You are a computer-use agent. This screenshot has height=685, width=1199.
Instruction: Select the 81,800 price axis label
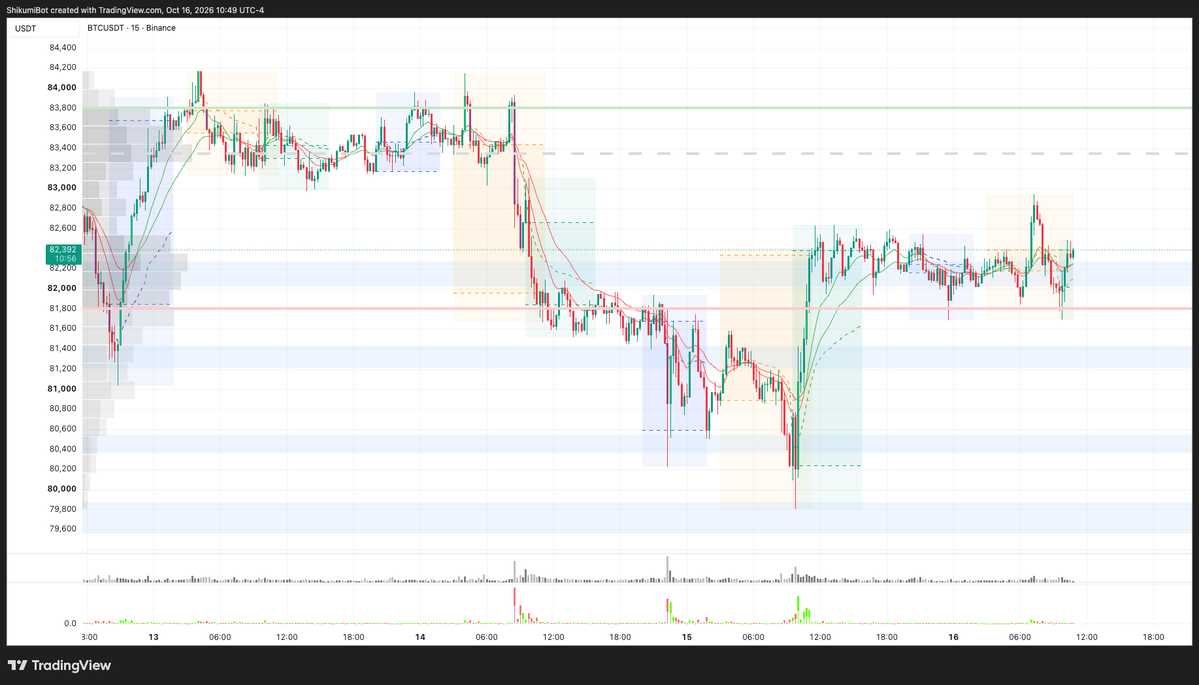click(62, 308)
